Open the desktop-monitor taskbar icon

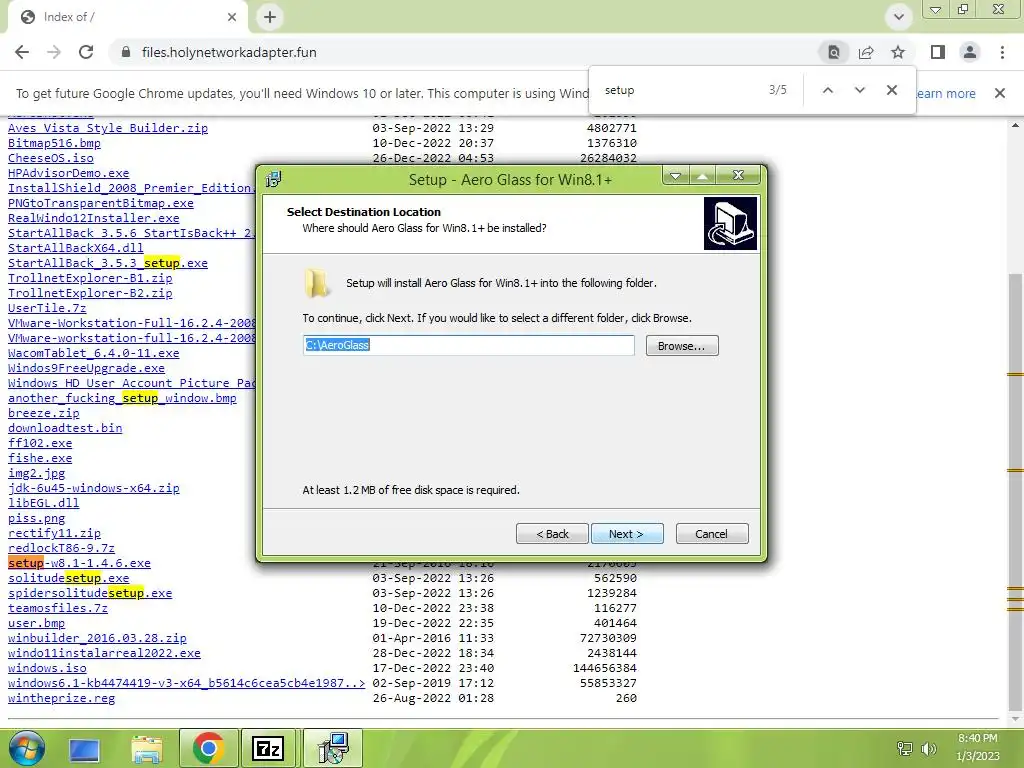point(84,750)
